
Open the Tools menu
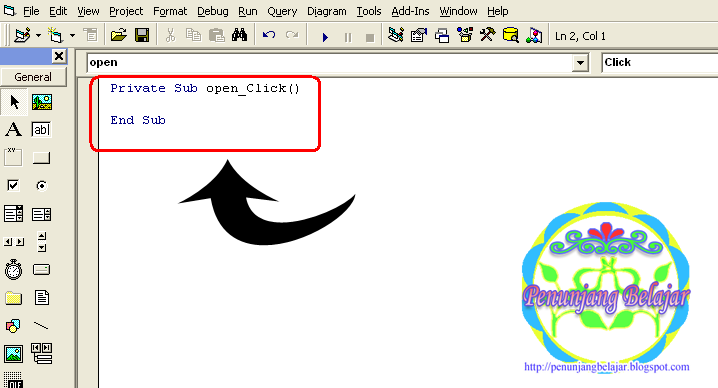coord(369,11)
